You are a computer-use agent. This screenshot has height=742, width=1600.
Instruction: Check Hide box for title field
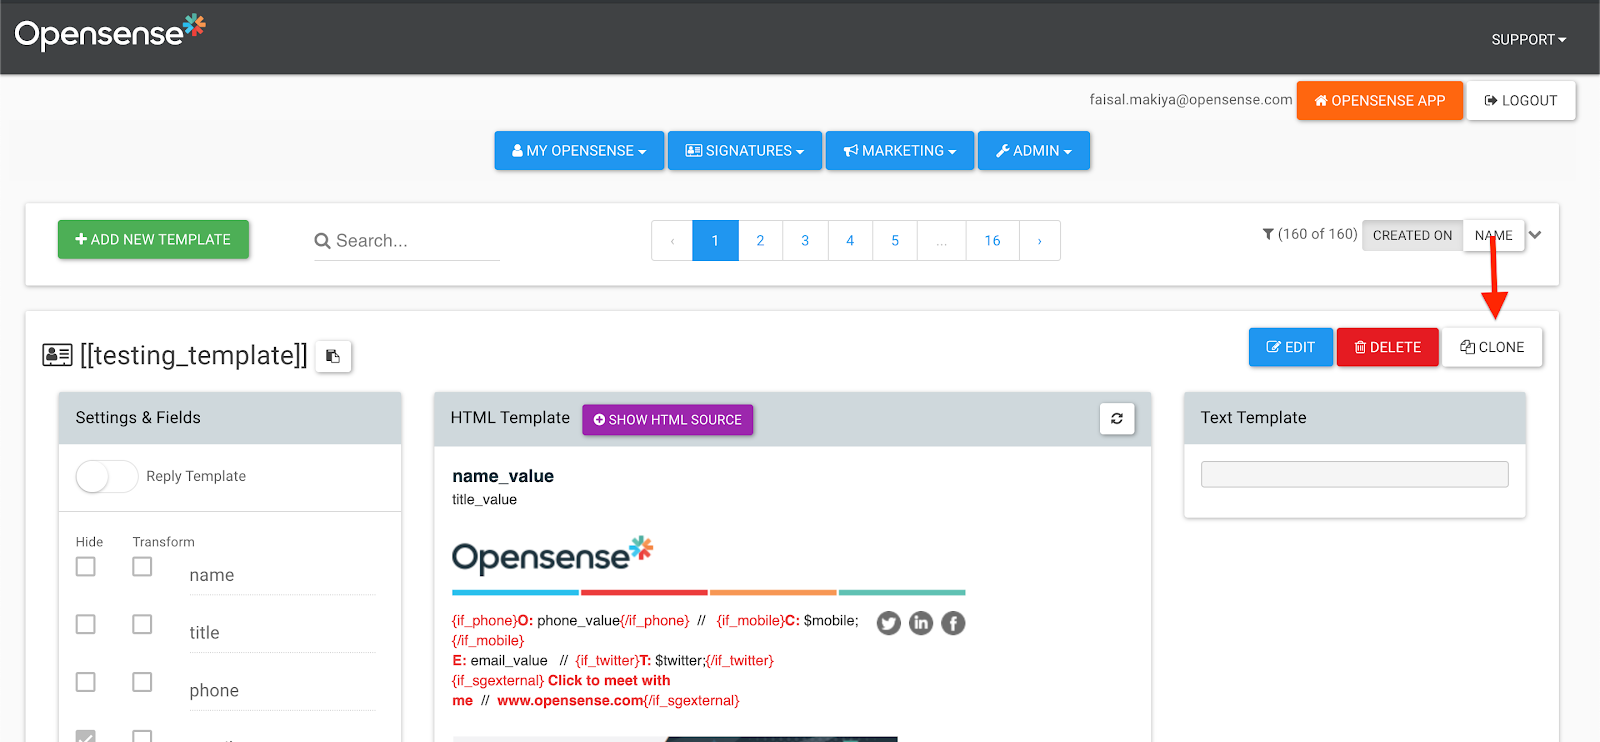pyautogui.click(x=86, y=624)
